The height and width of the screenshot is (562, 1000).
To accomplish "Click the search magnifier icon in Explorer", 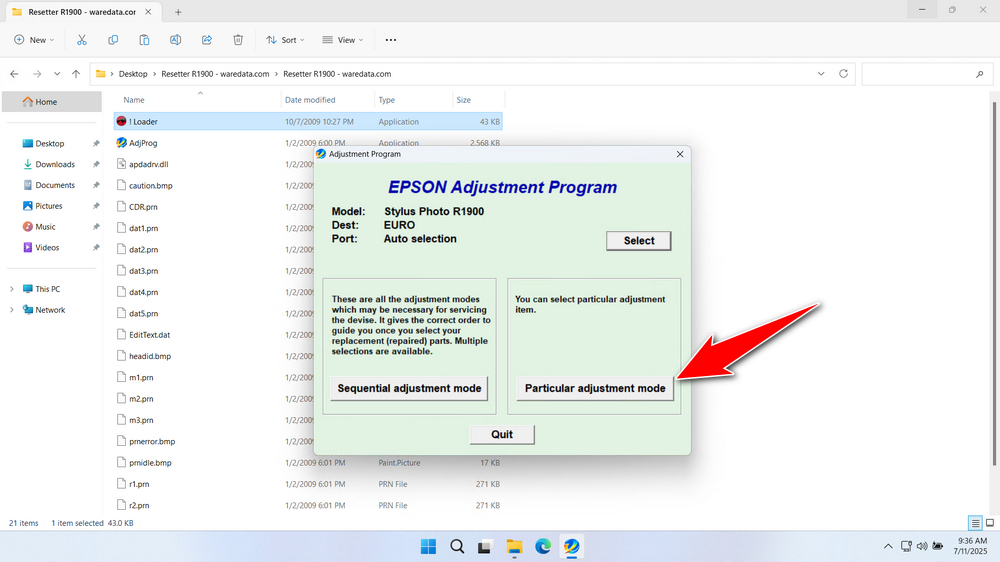I will coord(980,74).
